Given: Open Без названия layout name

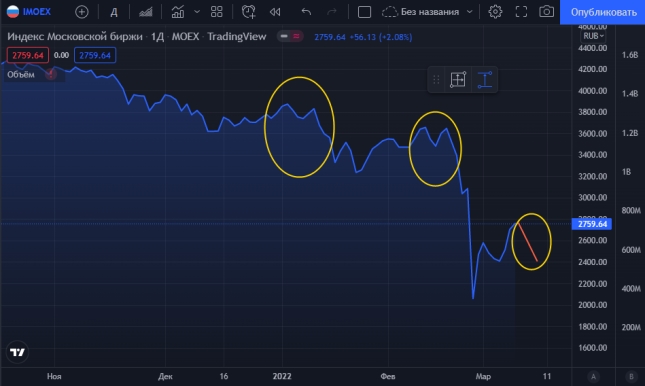Looking at the screenshot, I should click(x=430, y=12).
